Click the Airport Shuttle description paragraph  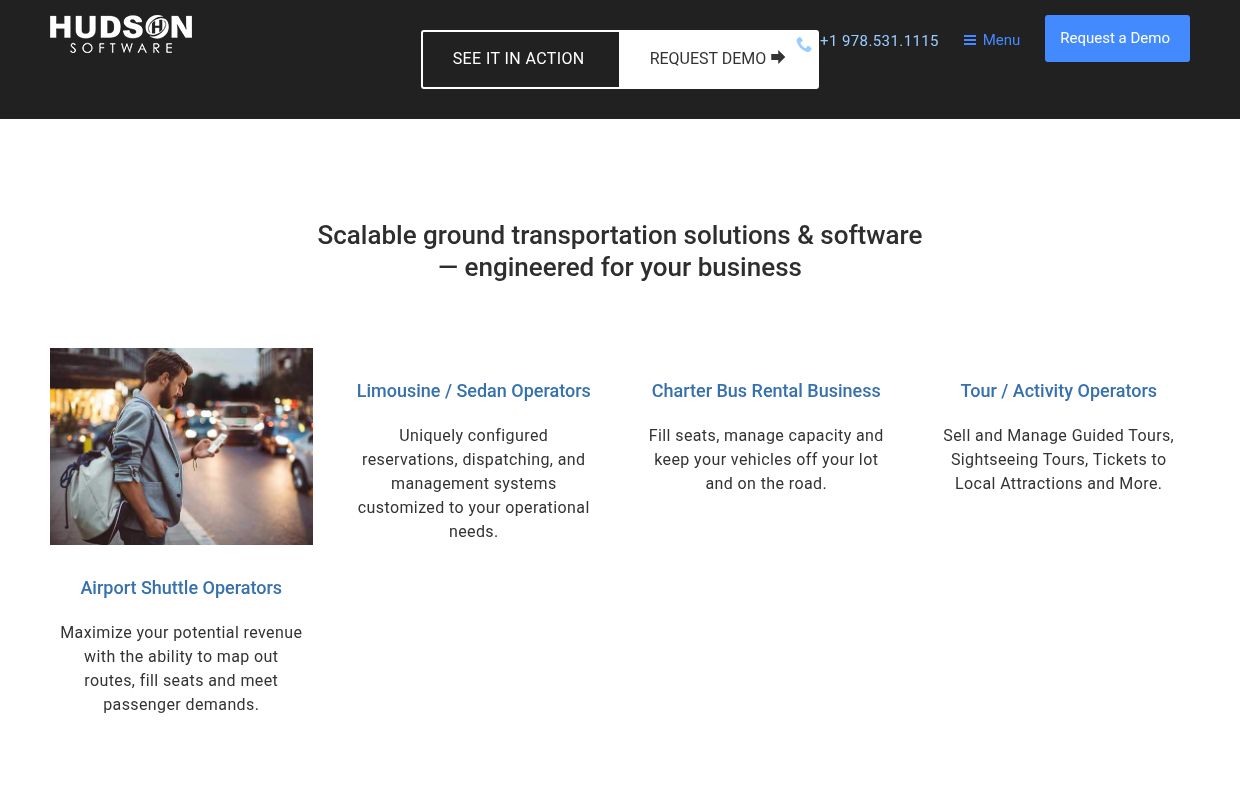coord(181,668)
